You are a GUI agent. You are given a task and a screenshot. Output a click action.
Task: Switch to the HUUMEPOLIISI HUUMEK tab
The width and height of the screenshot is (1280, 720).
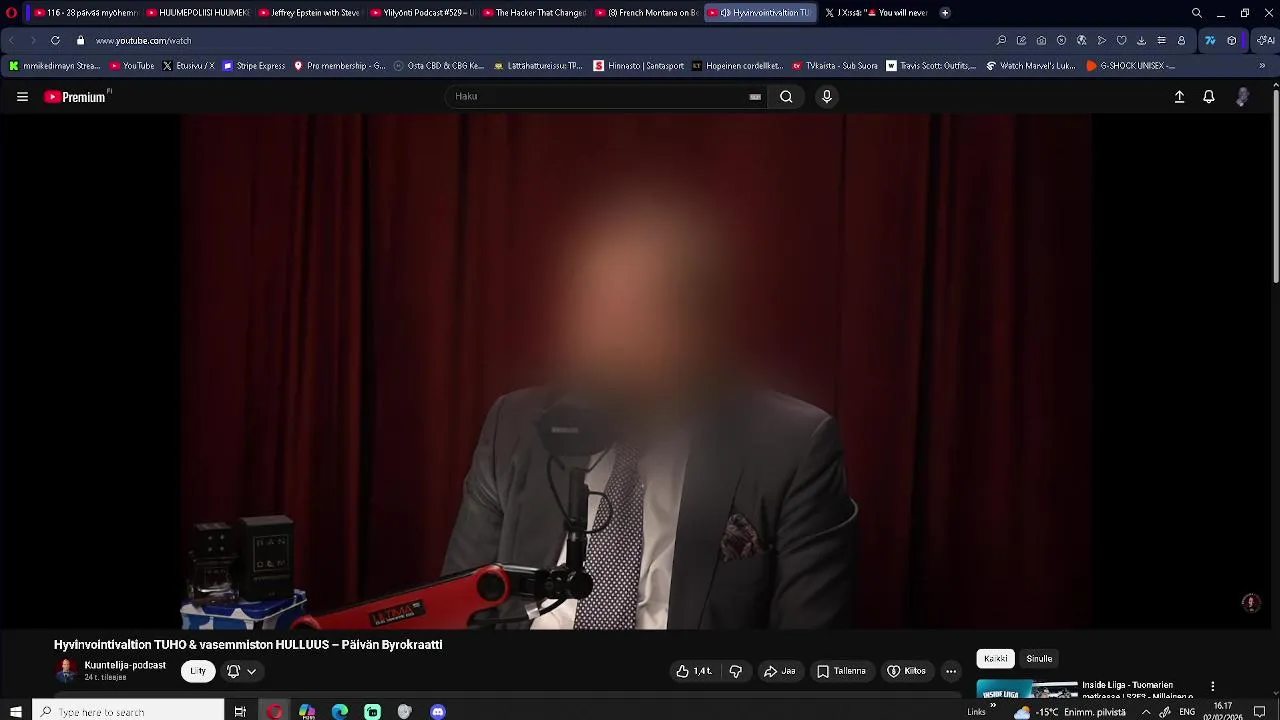196,13
